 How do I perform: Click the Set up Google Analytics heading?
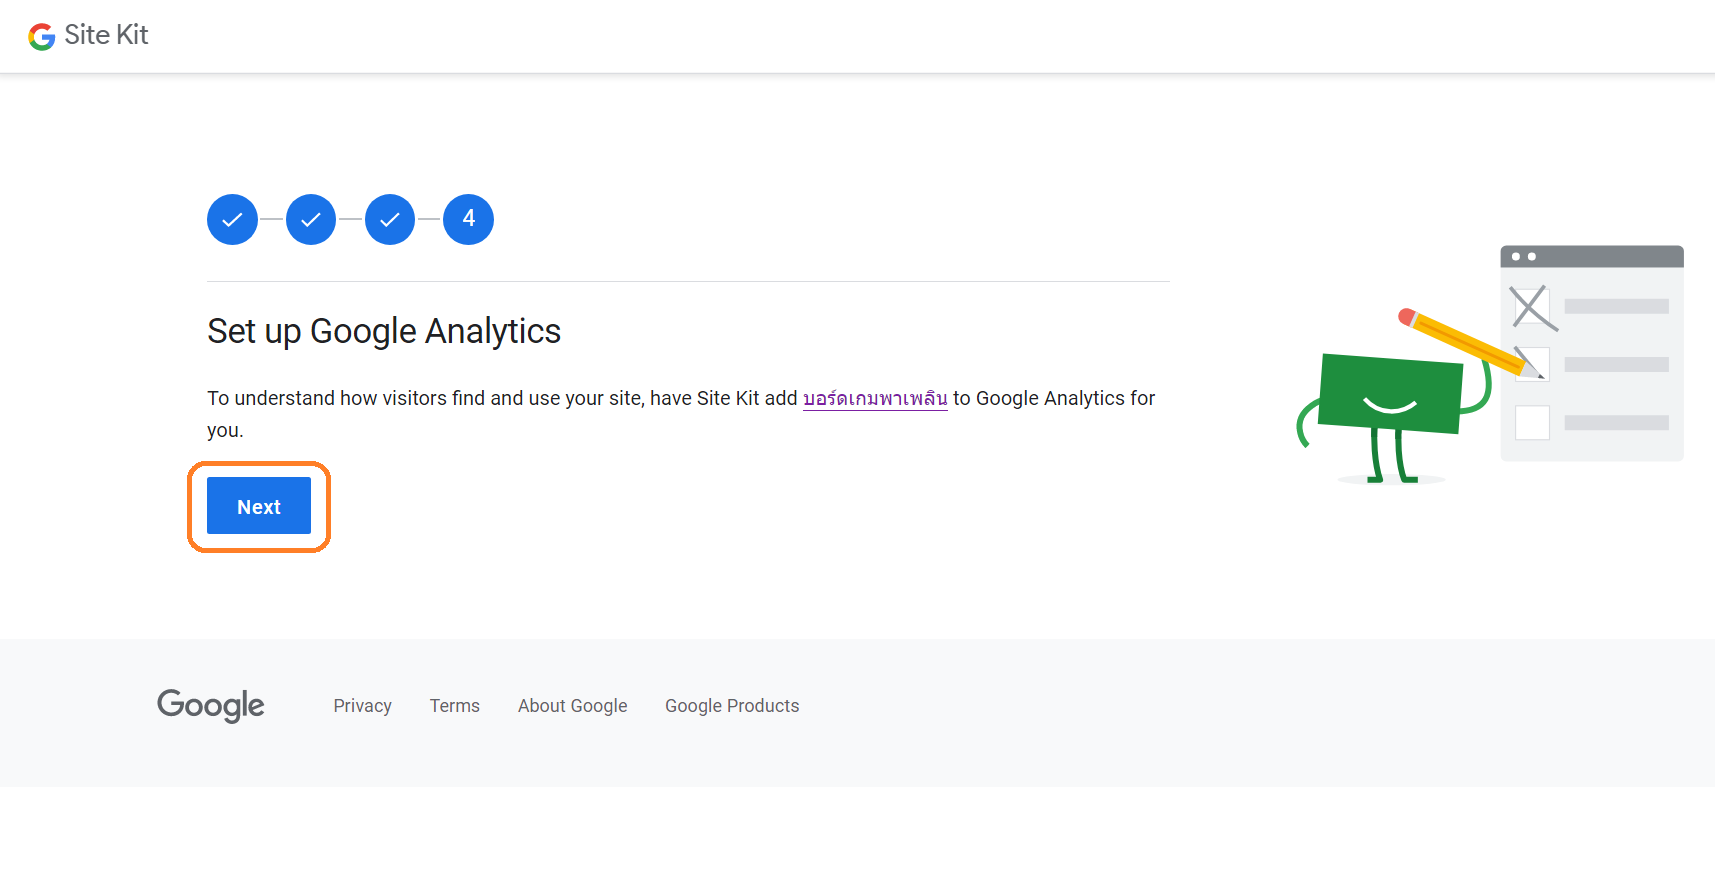pyautogui.click(x=384, y=331)
